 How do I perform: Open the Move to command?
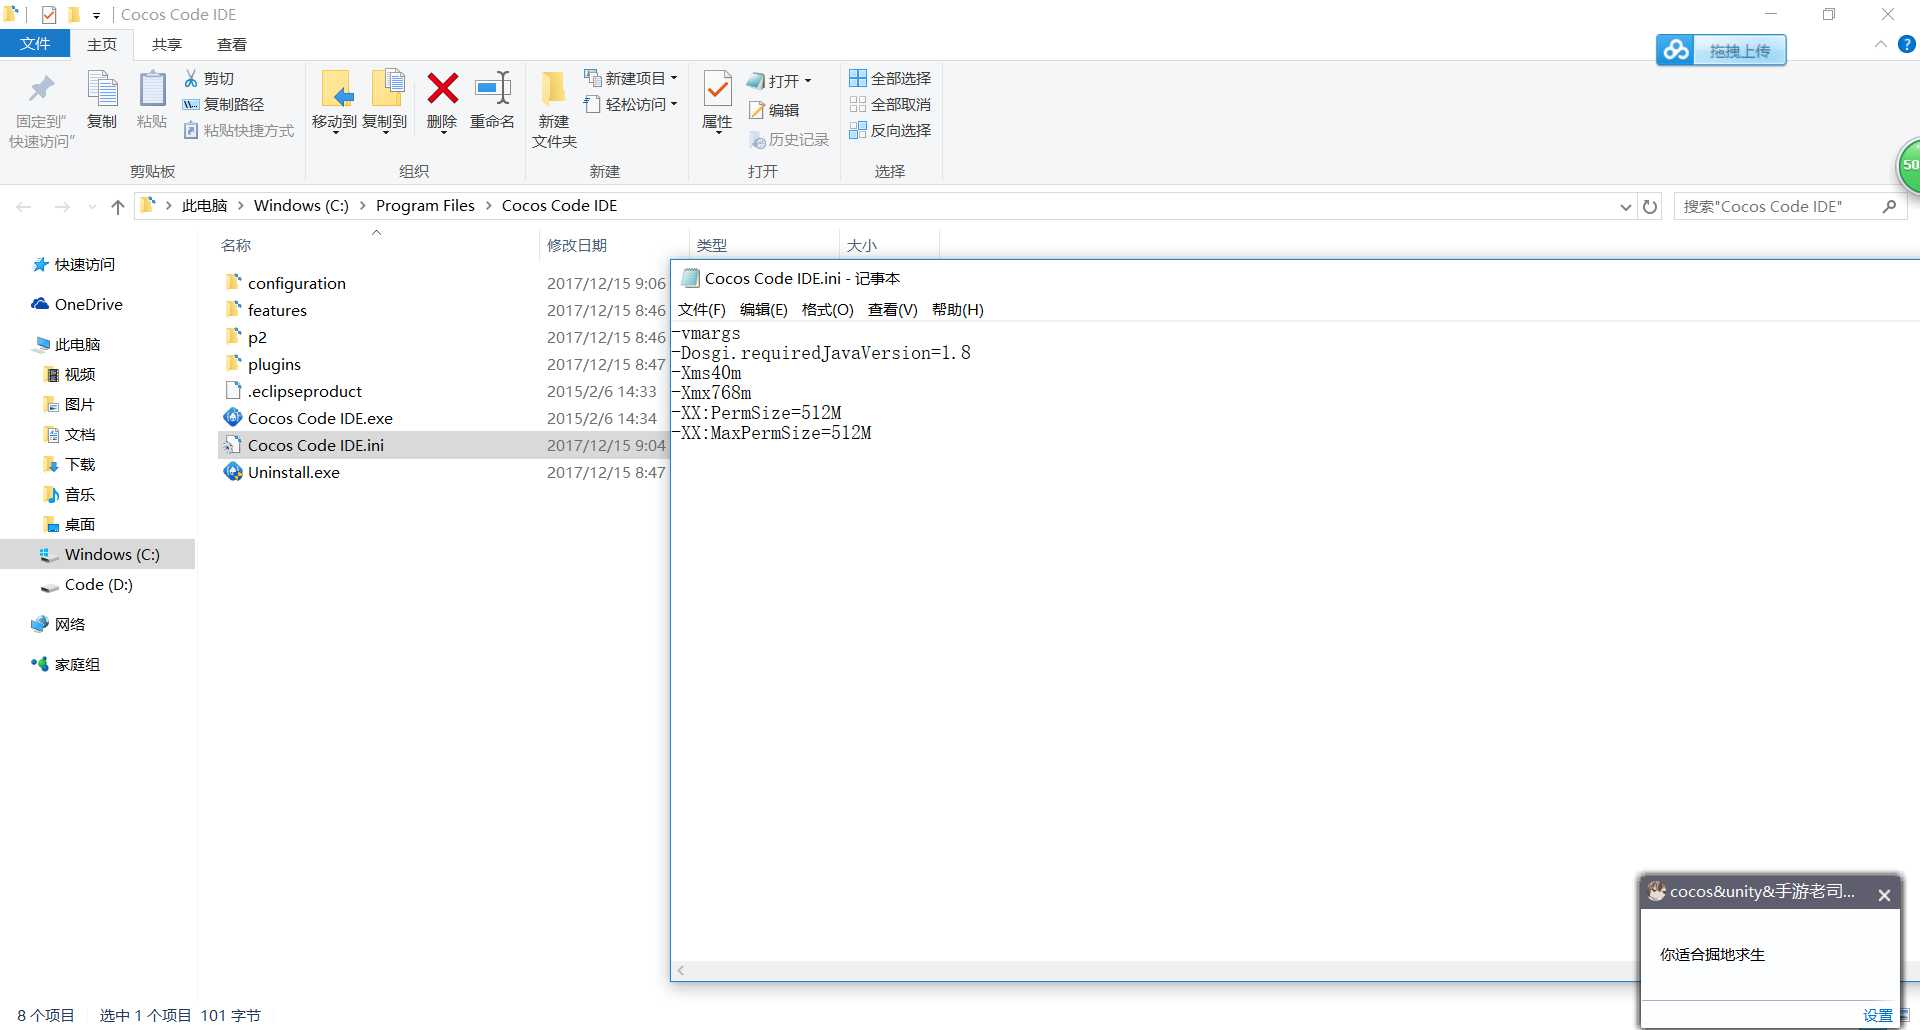click(334, 101)
